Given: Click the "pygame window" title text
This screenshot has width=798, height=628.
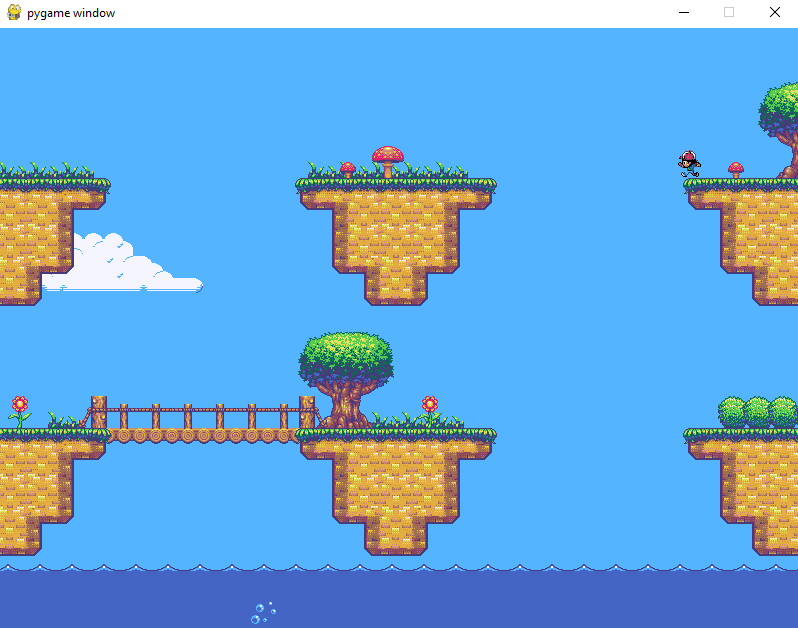Looking at the screenshot, I should (71, 13).
